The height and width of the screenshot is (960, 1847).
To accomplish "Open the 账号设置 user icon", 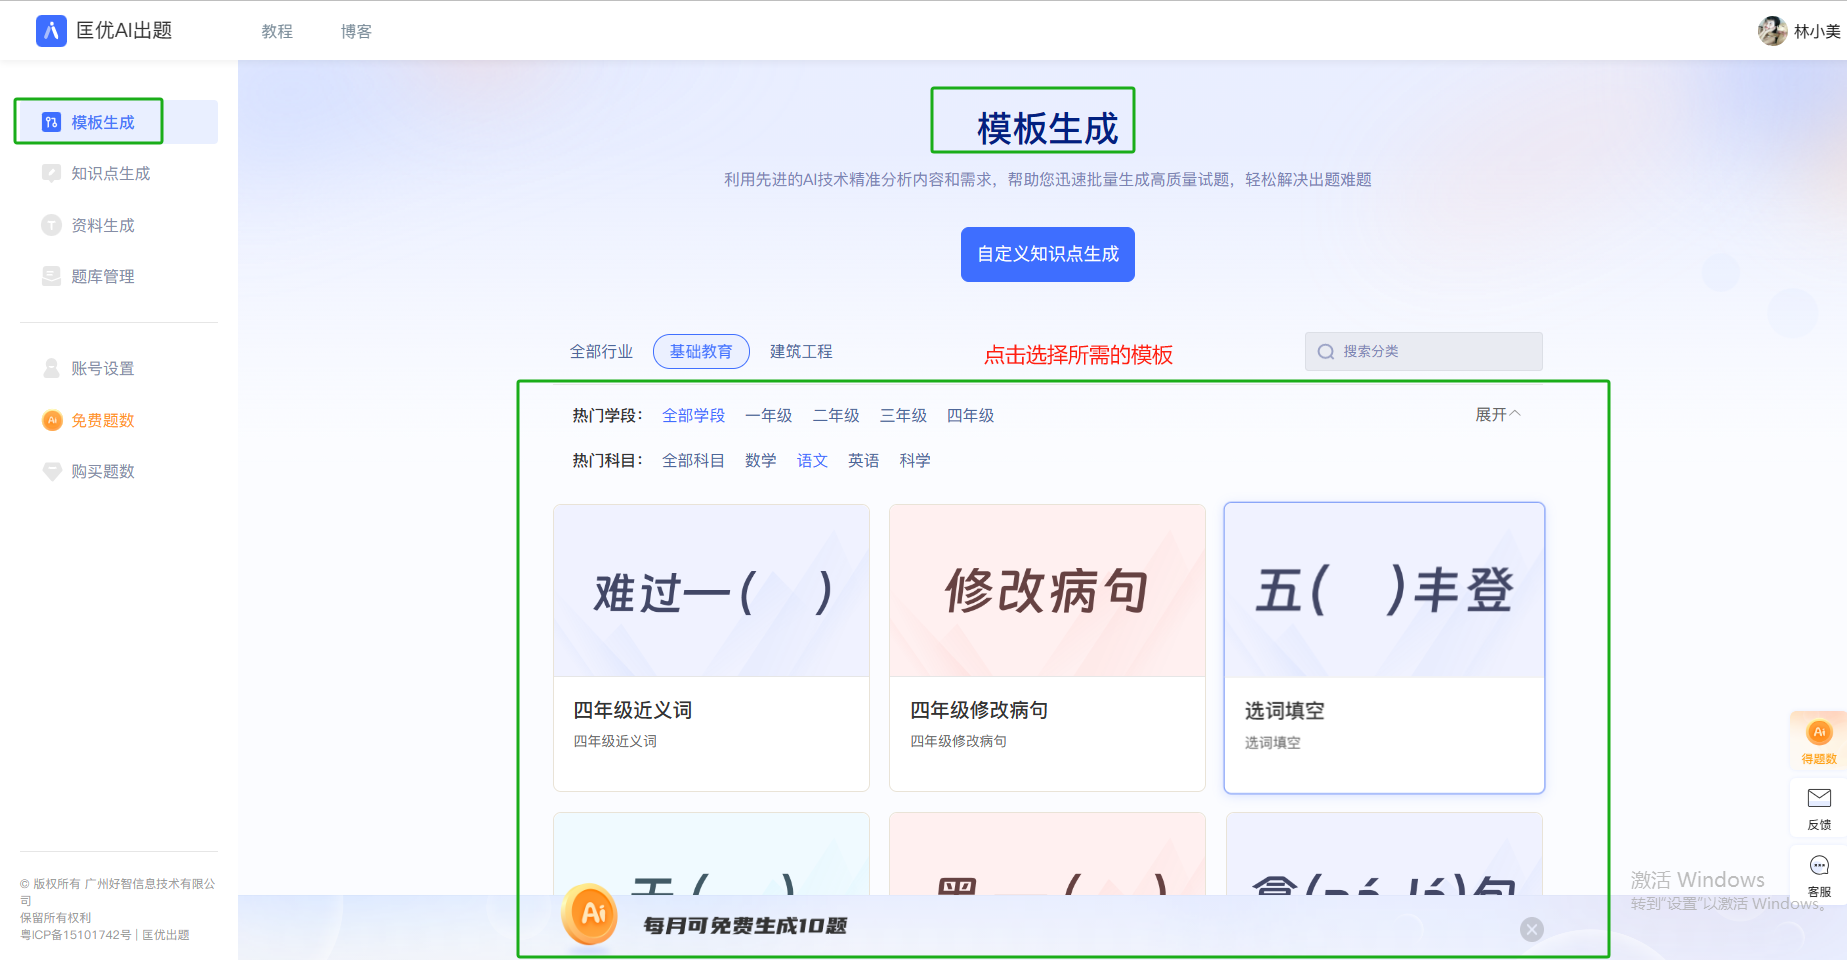I will 51,368.
